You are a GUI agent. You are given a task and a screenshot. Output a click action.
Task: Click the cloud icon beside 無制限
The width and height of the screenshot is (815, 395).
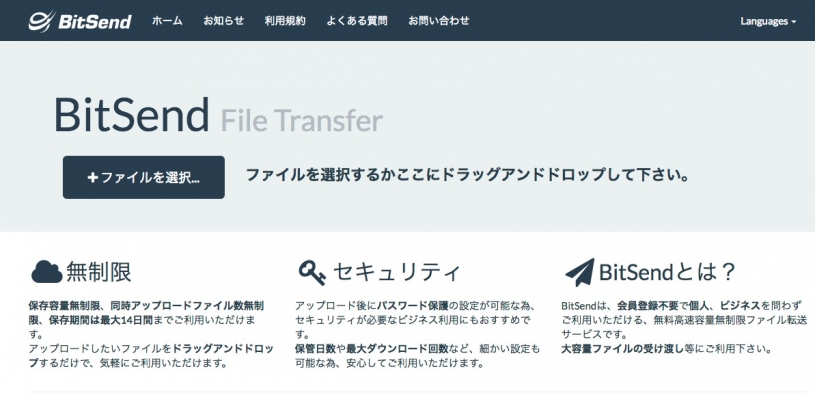pyautogui.click(x=46, y=271)
